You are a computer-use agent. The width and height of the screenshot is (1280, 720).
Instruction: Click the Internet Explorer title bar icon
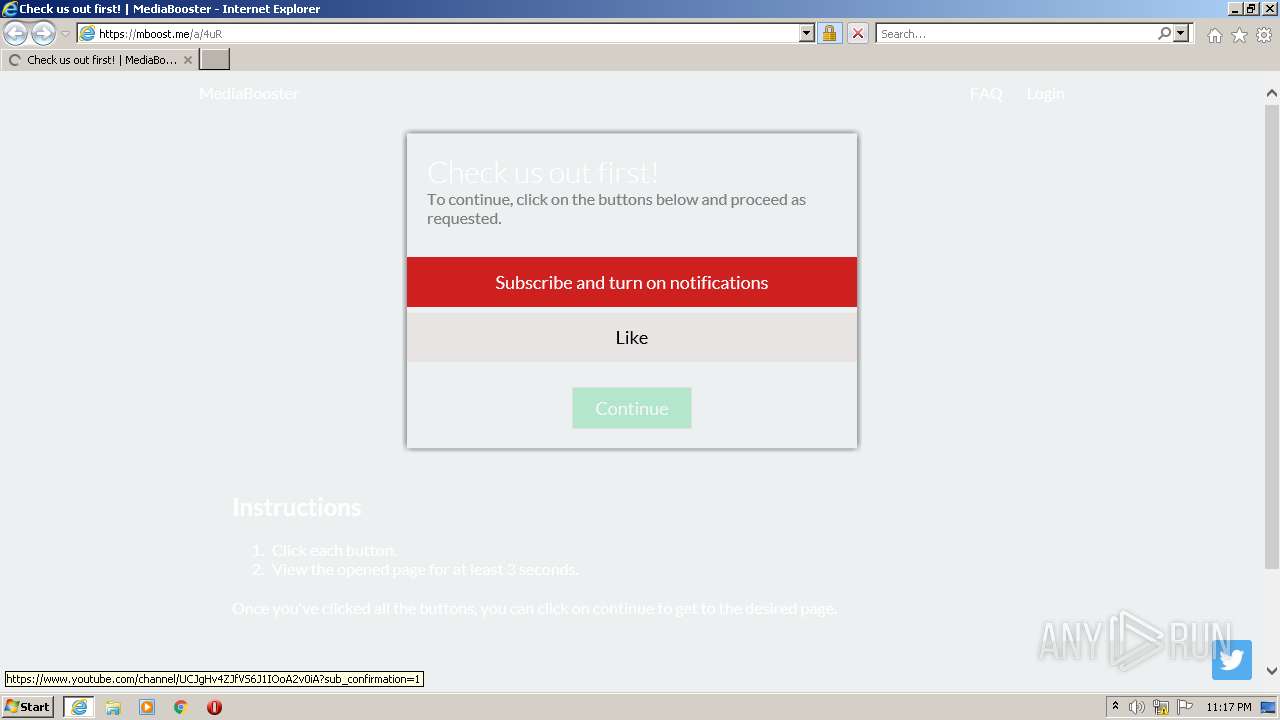pos(9,8)
